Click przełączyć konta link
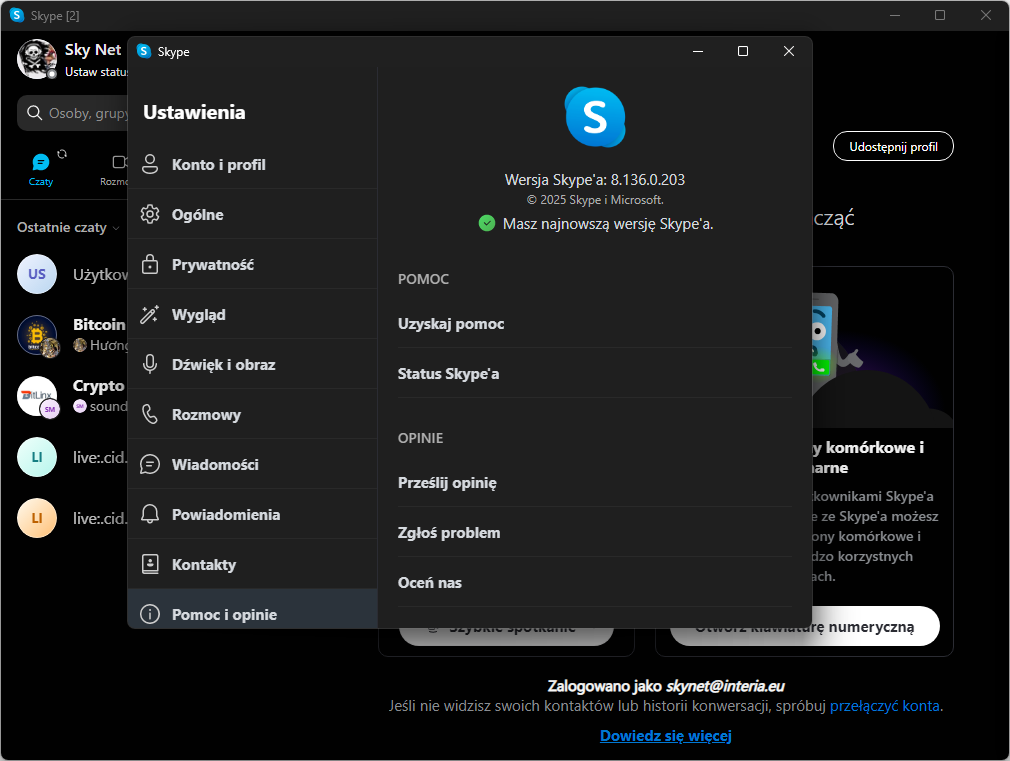 click(884, 706)
